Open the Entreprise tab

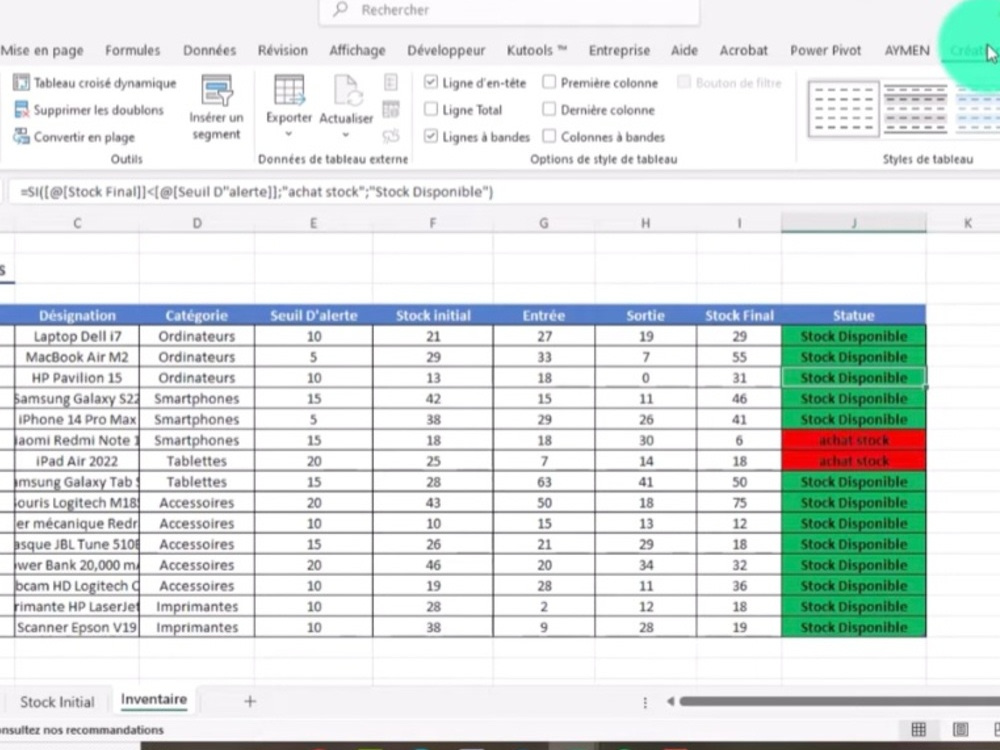[x=619, y=50]
